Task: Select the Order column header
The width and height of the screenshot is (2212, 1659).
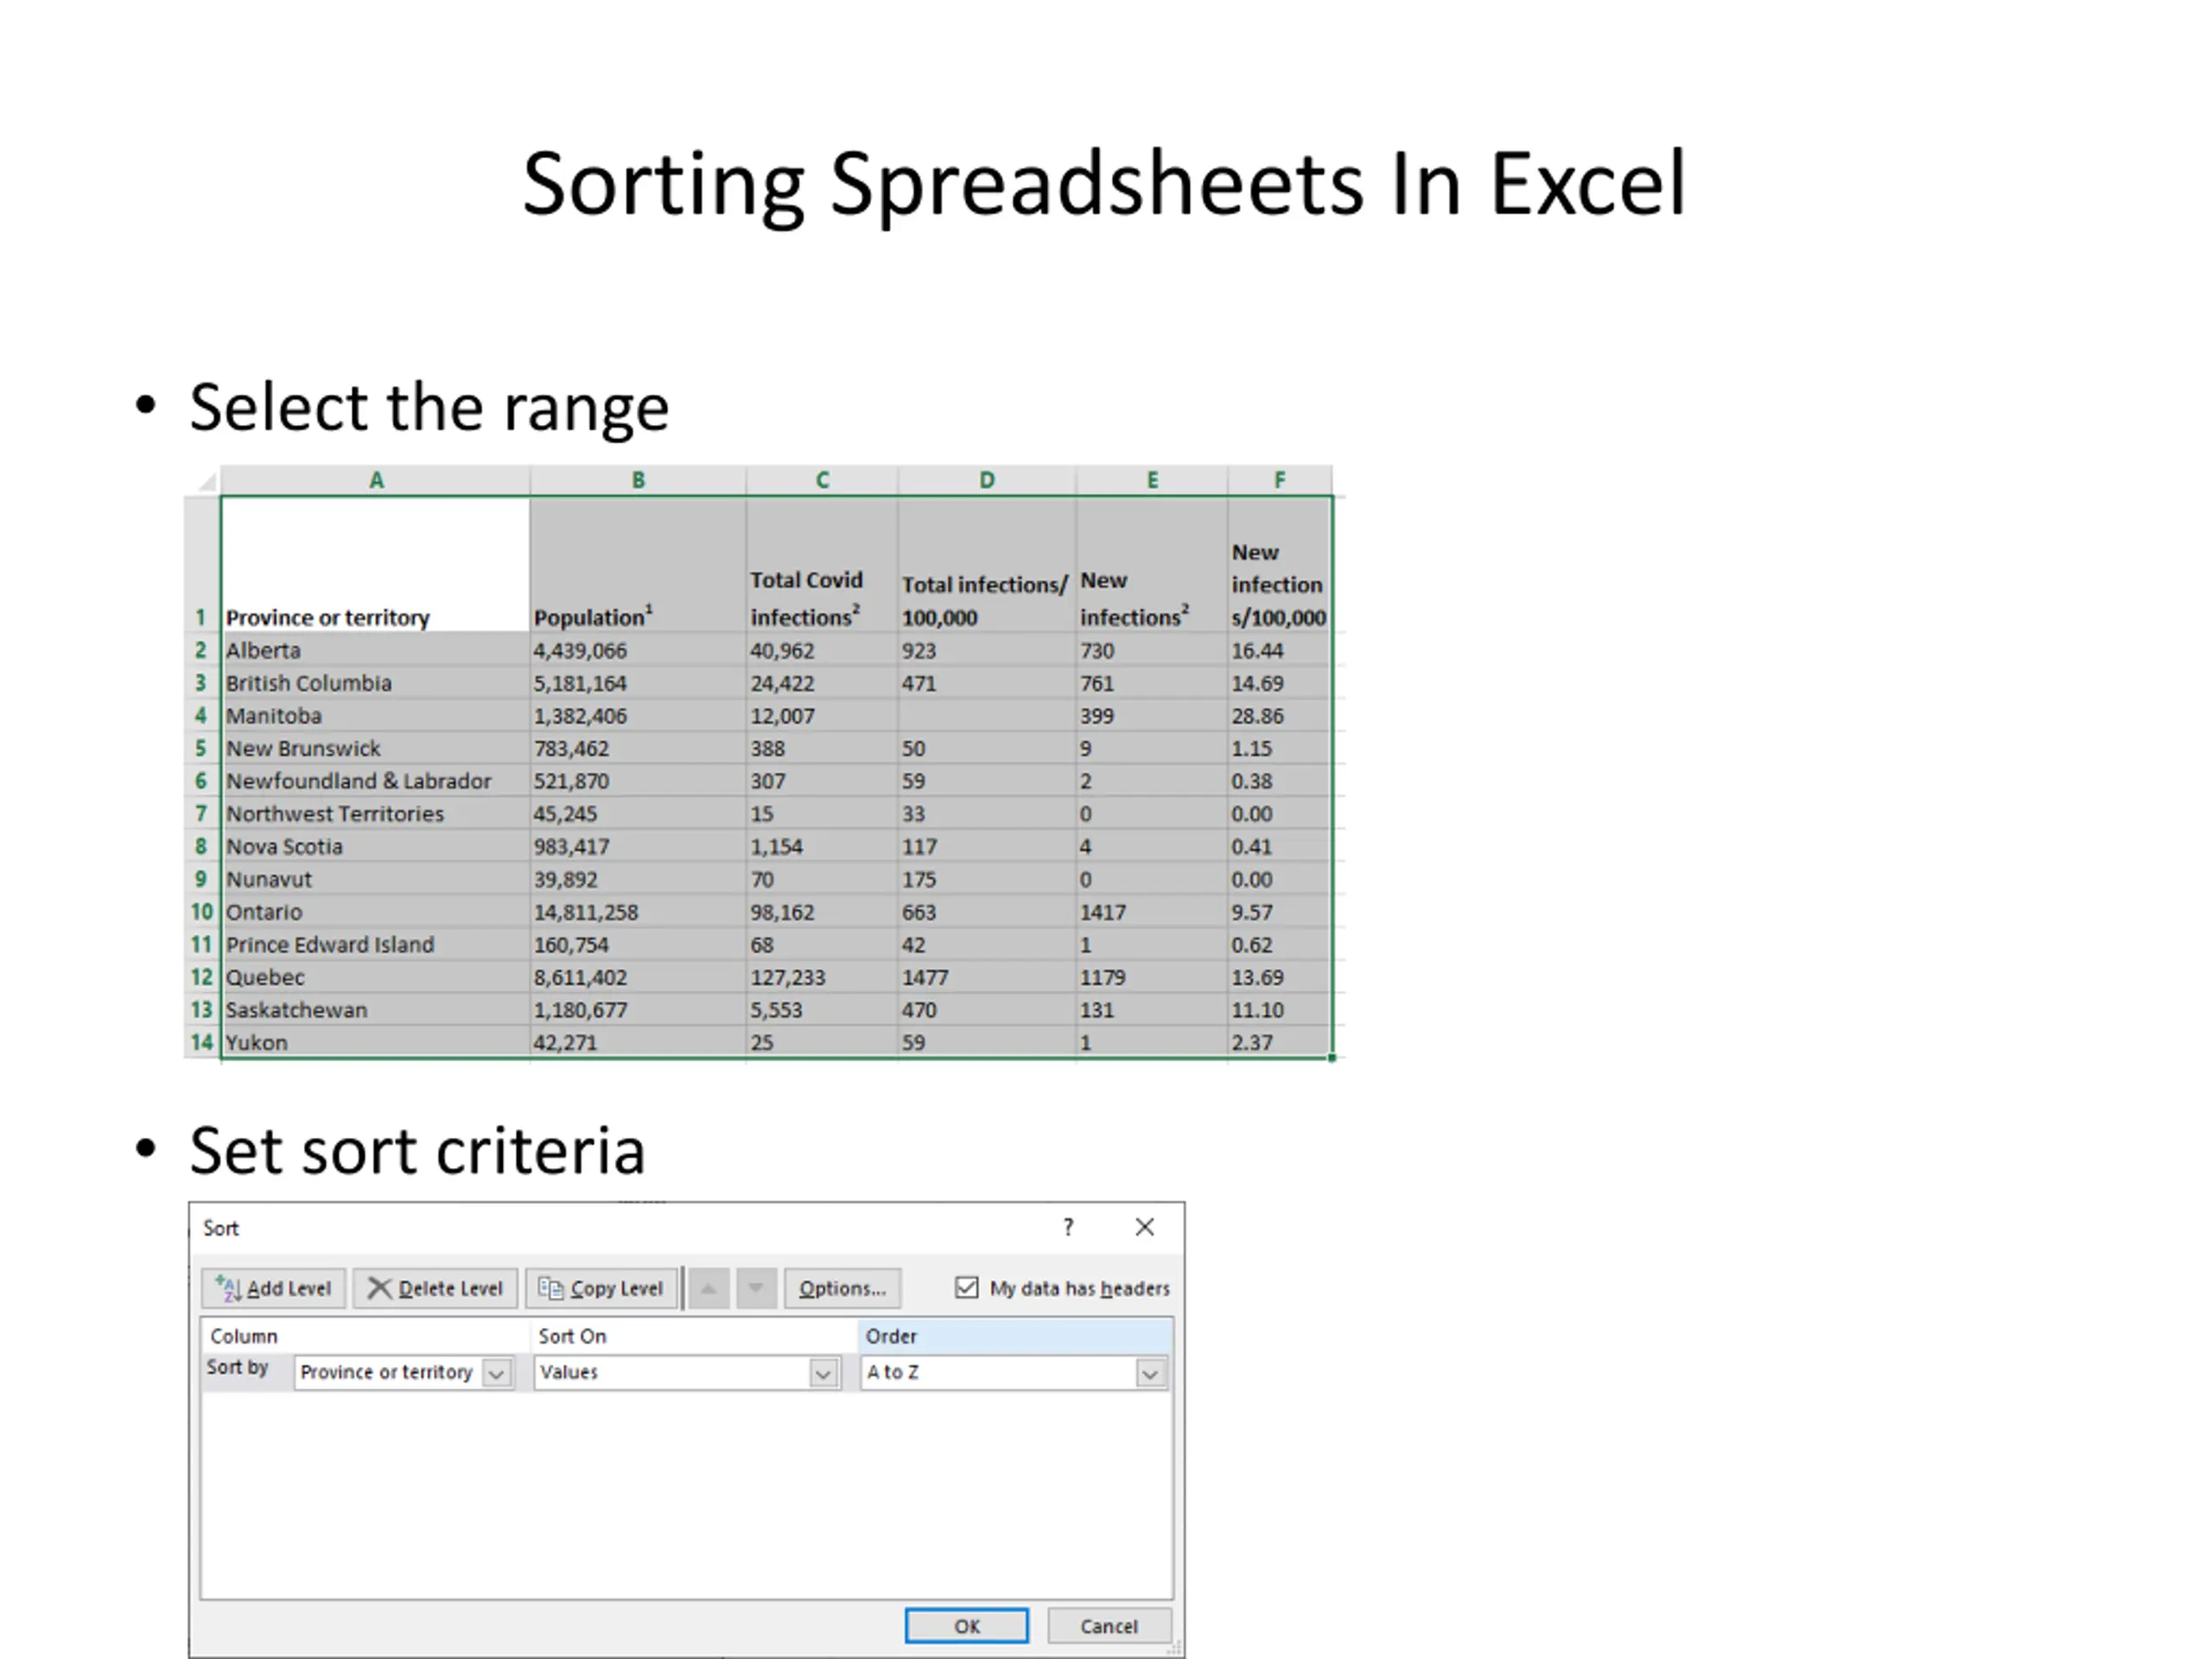Action: click(1015, 1336)
